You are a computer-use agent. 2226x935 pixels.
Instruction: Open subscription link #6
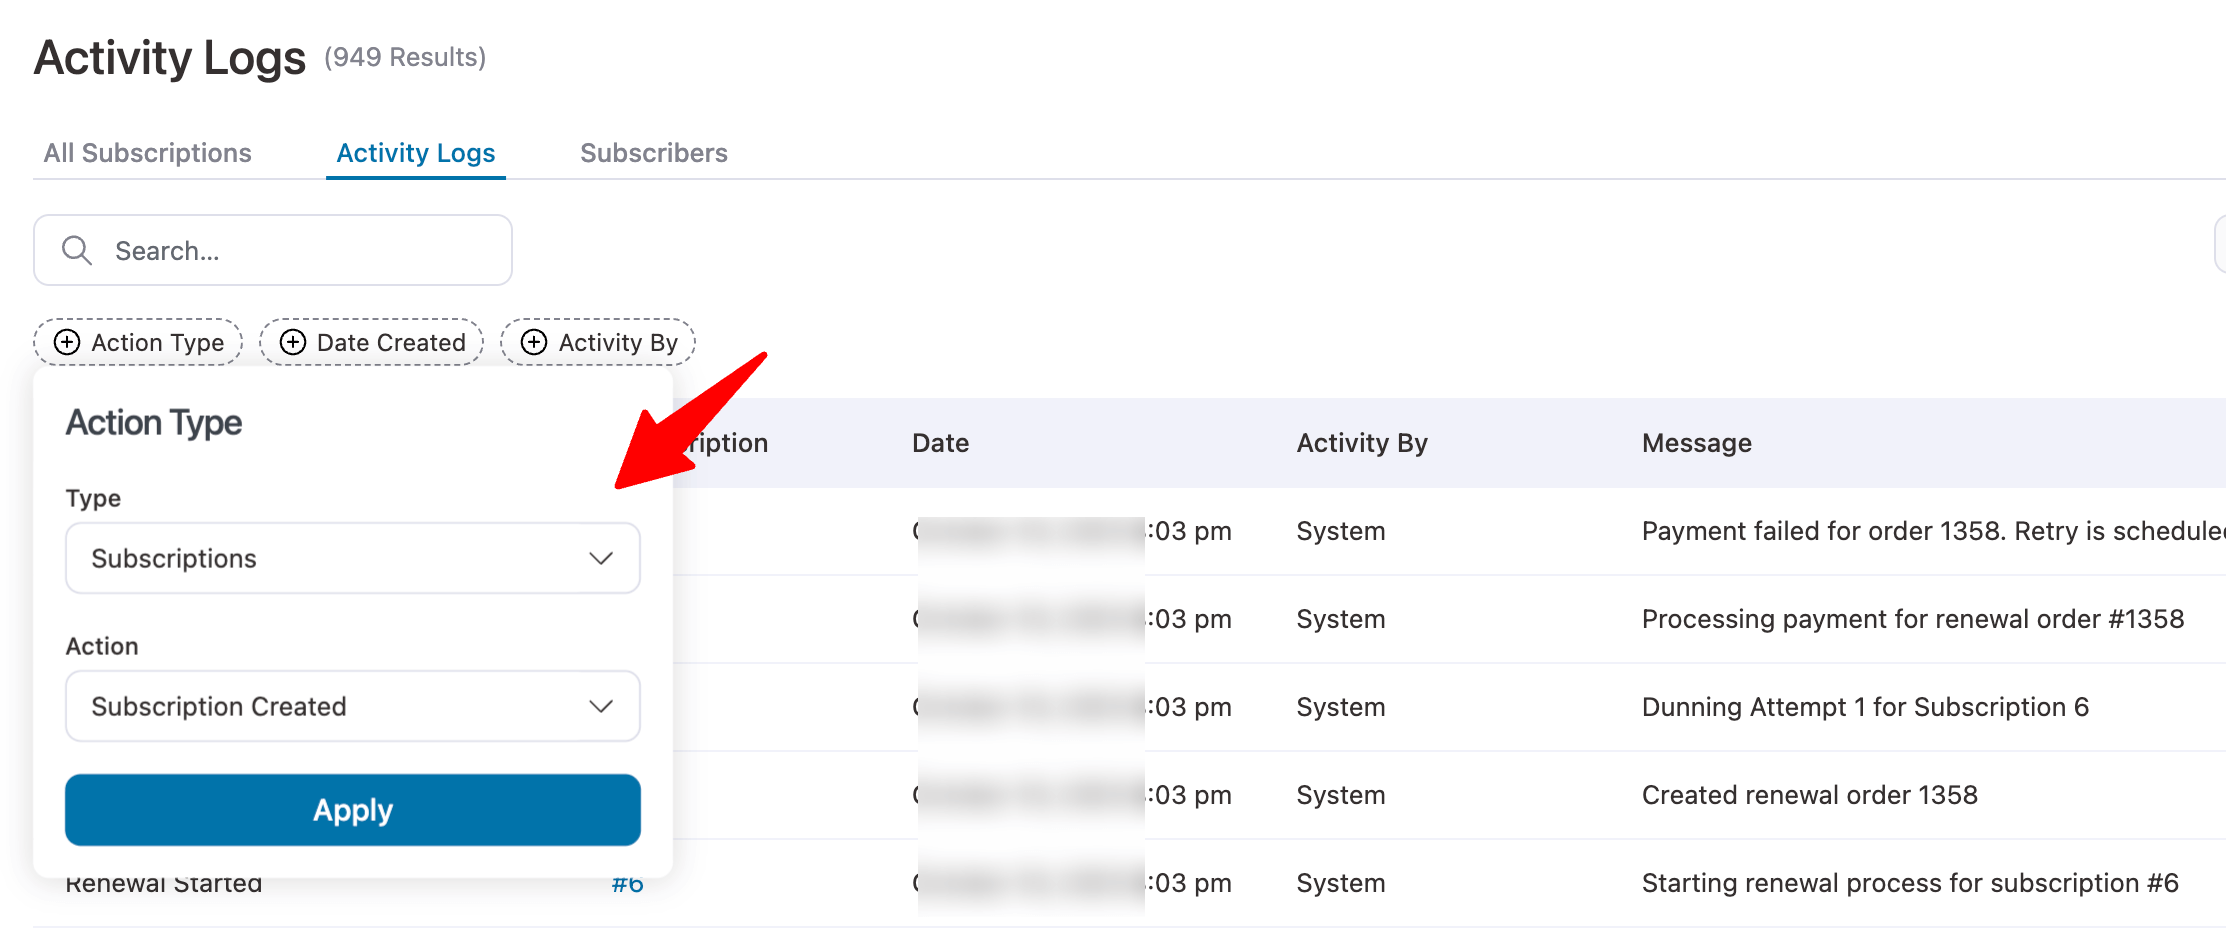pos(626,883)
